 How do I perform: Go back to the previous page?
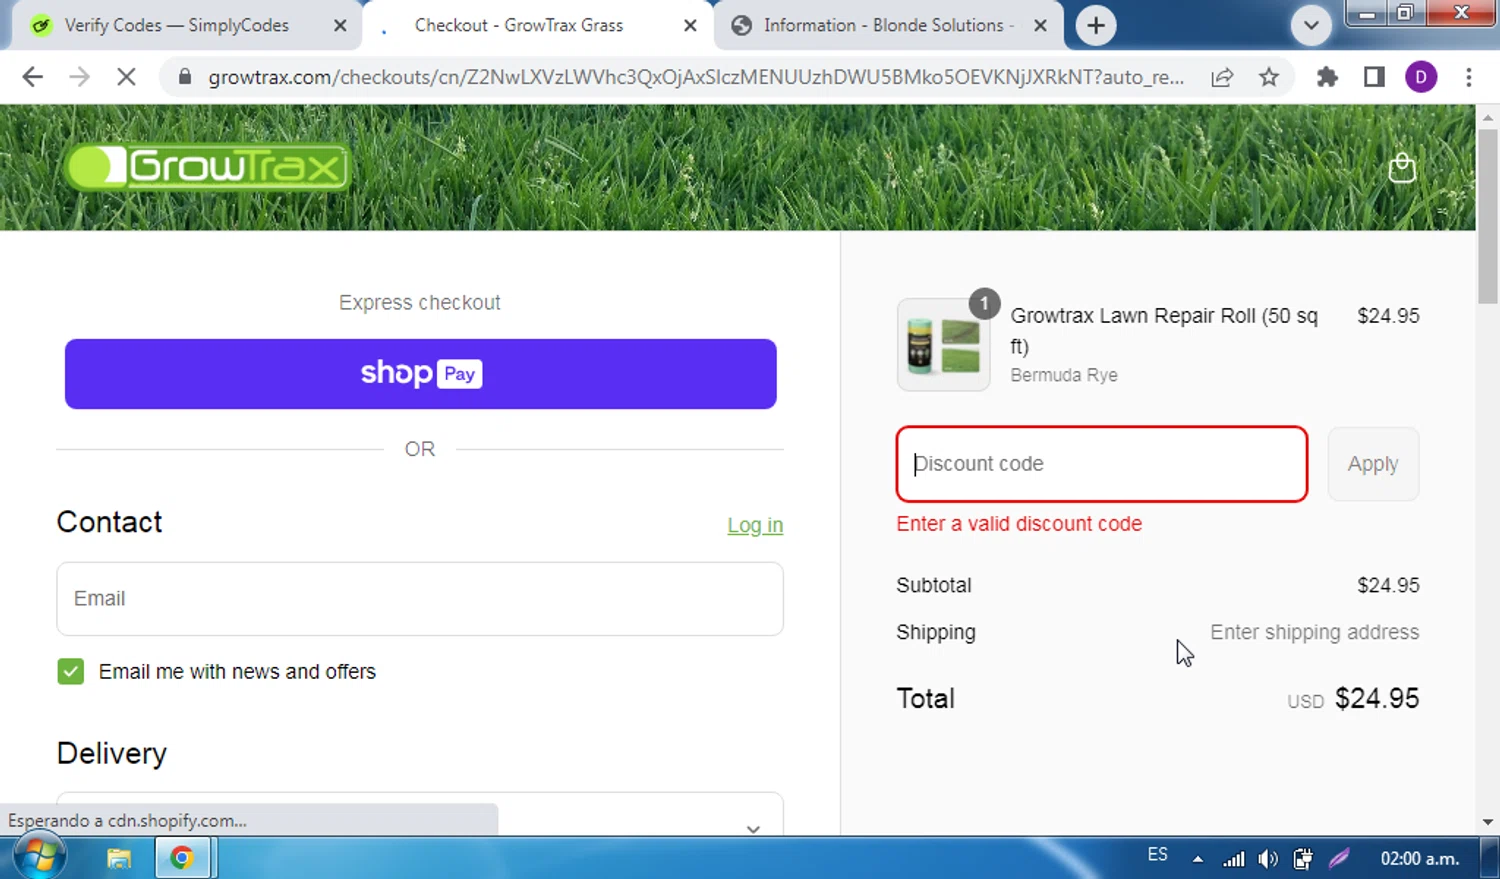click(x=32, y=77)
